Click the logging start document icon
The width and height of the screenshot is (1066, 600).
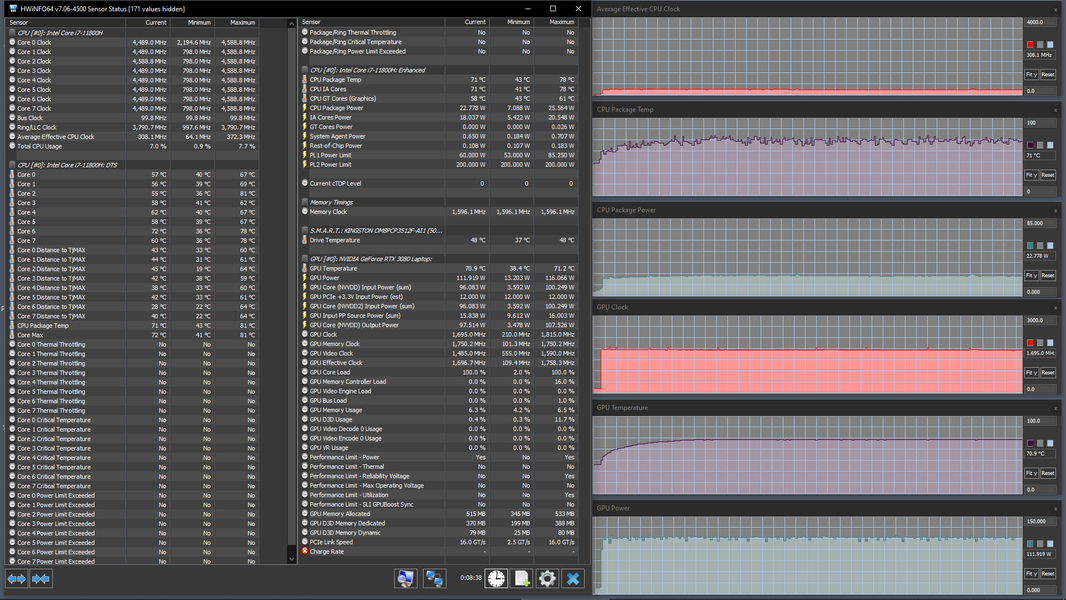point(521,578)
